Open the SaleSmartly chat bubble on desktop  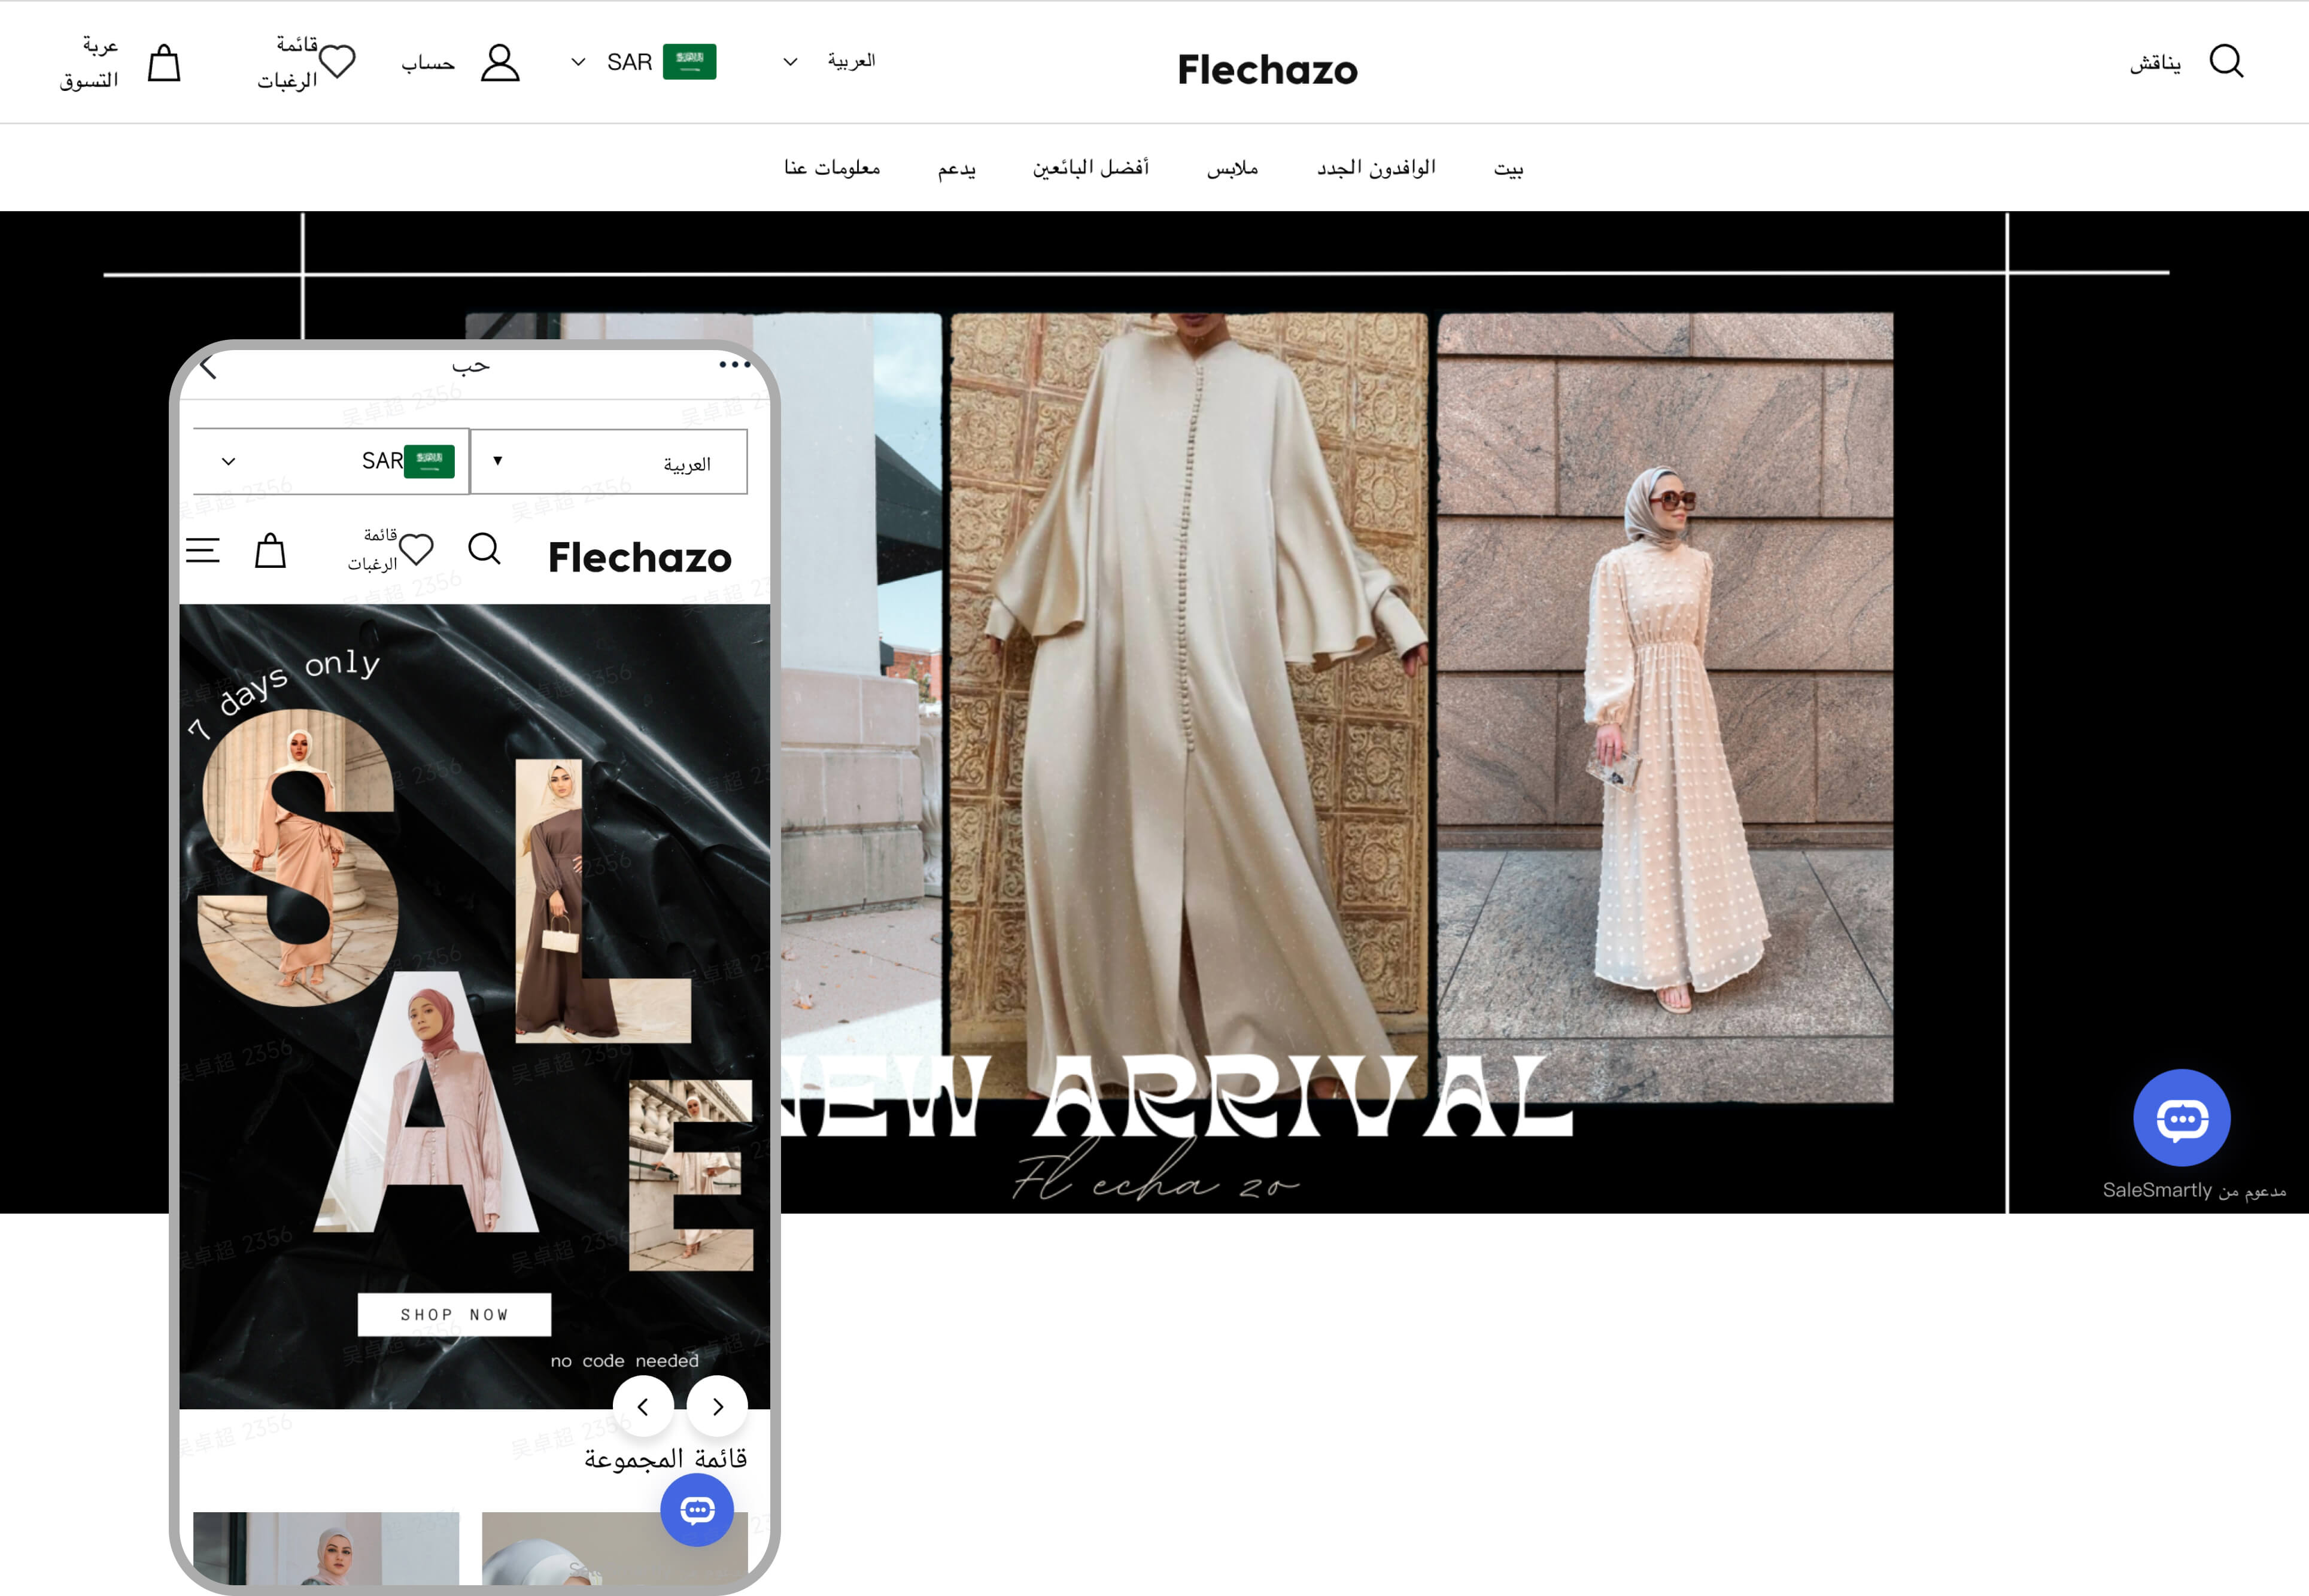(2181, 1118)
